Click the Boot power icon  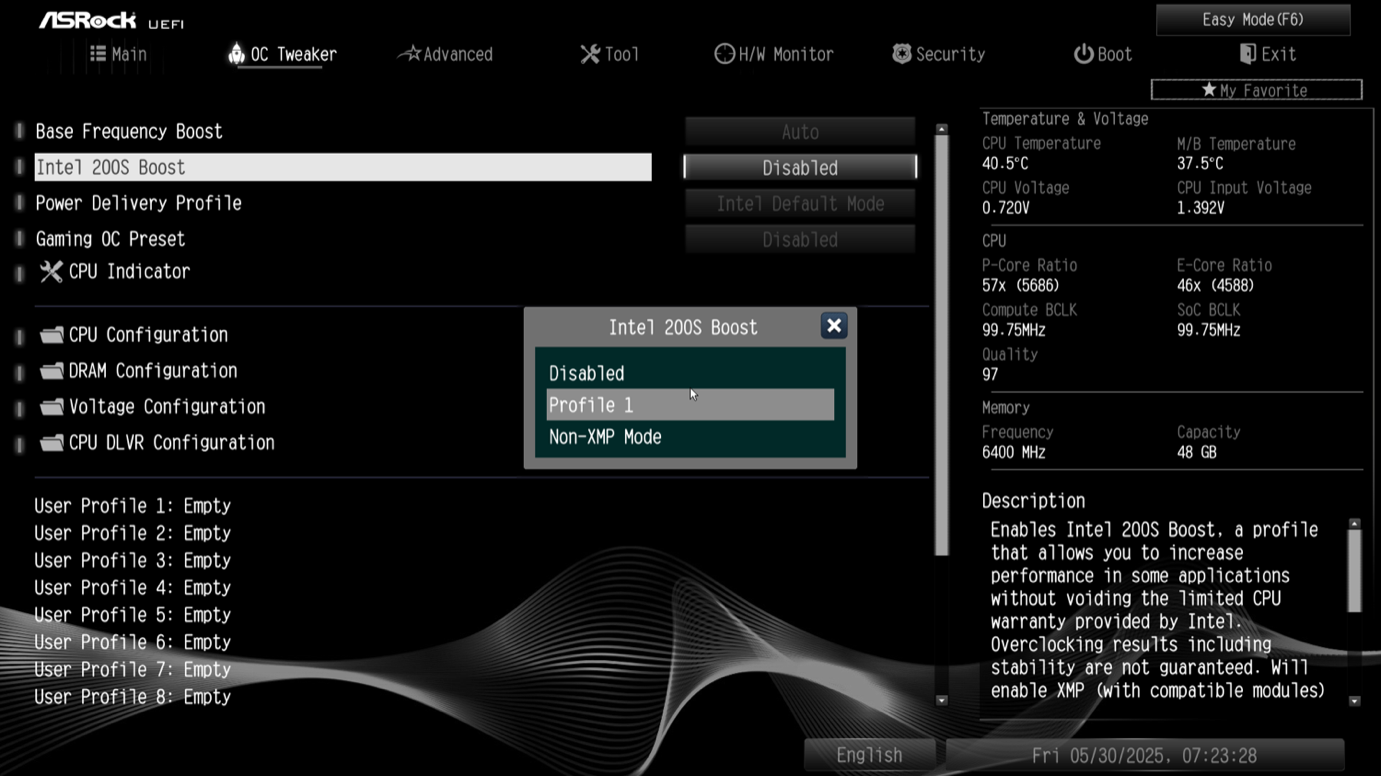point(1084,54)
